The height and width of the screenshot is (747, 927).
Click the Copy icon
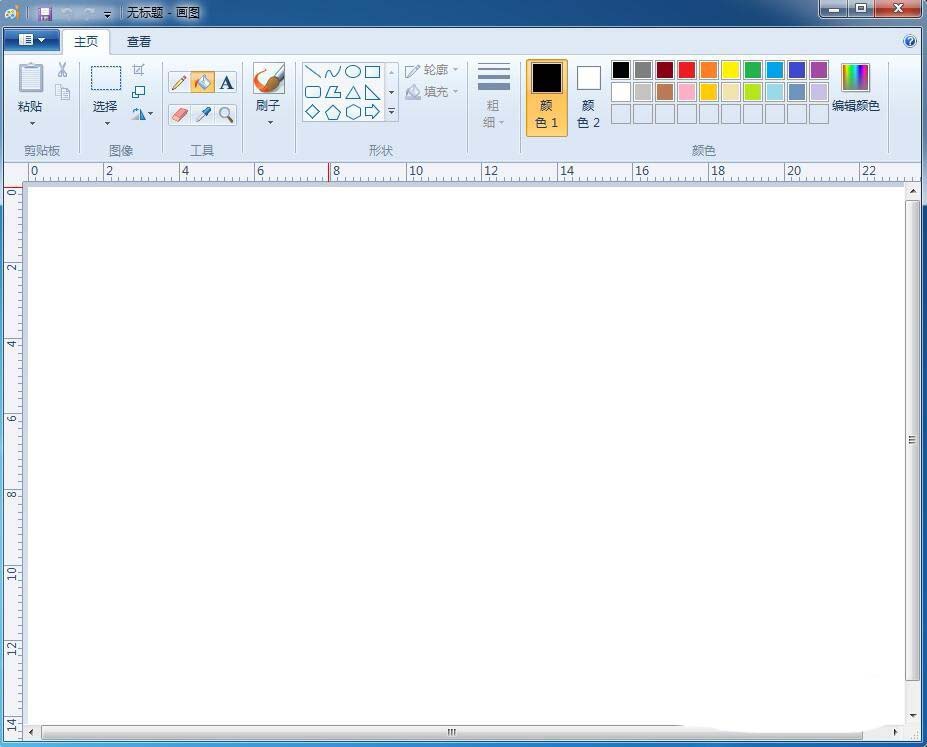(x=62, y=92)
